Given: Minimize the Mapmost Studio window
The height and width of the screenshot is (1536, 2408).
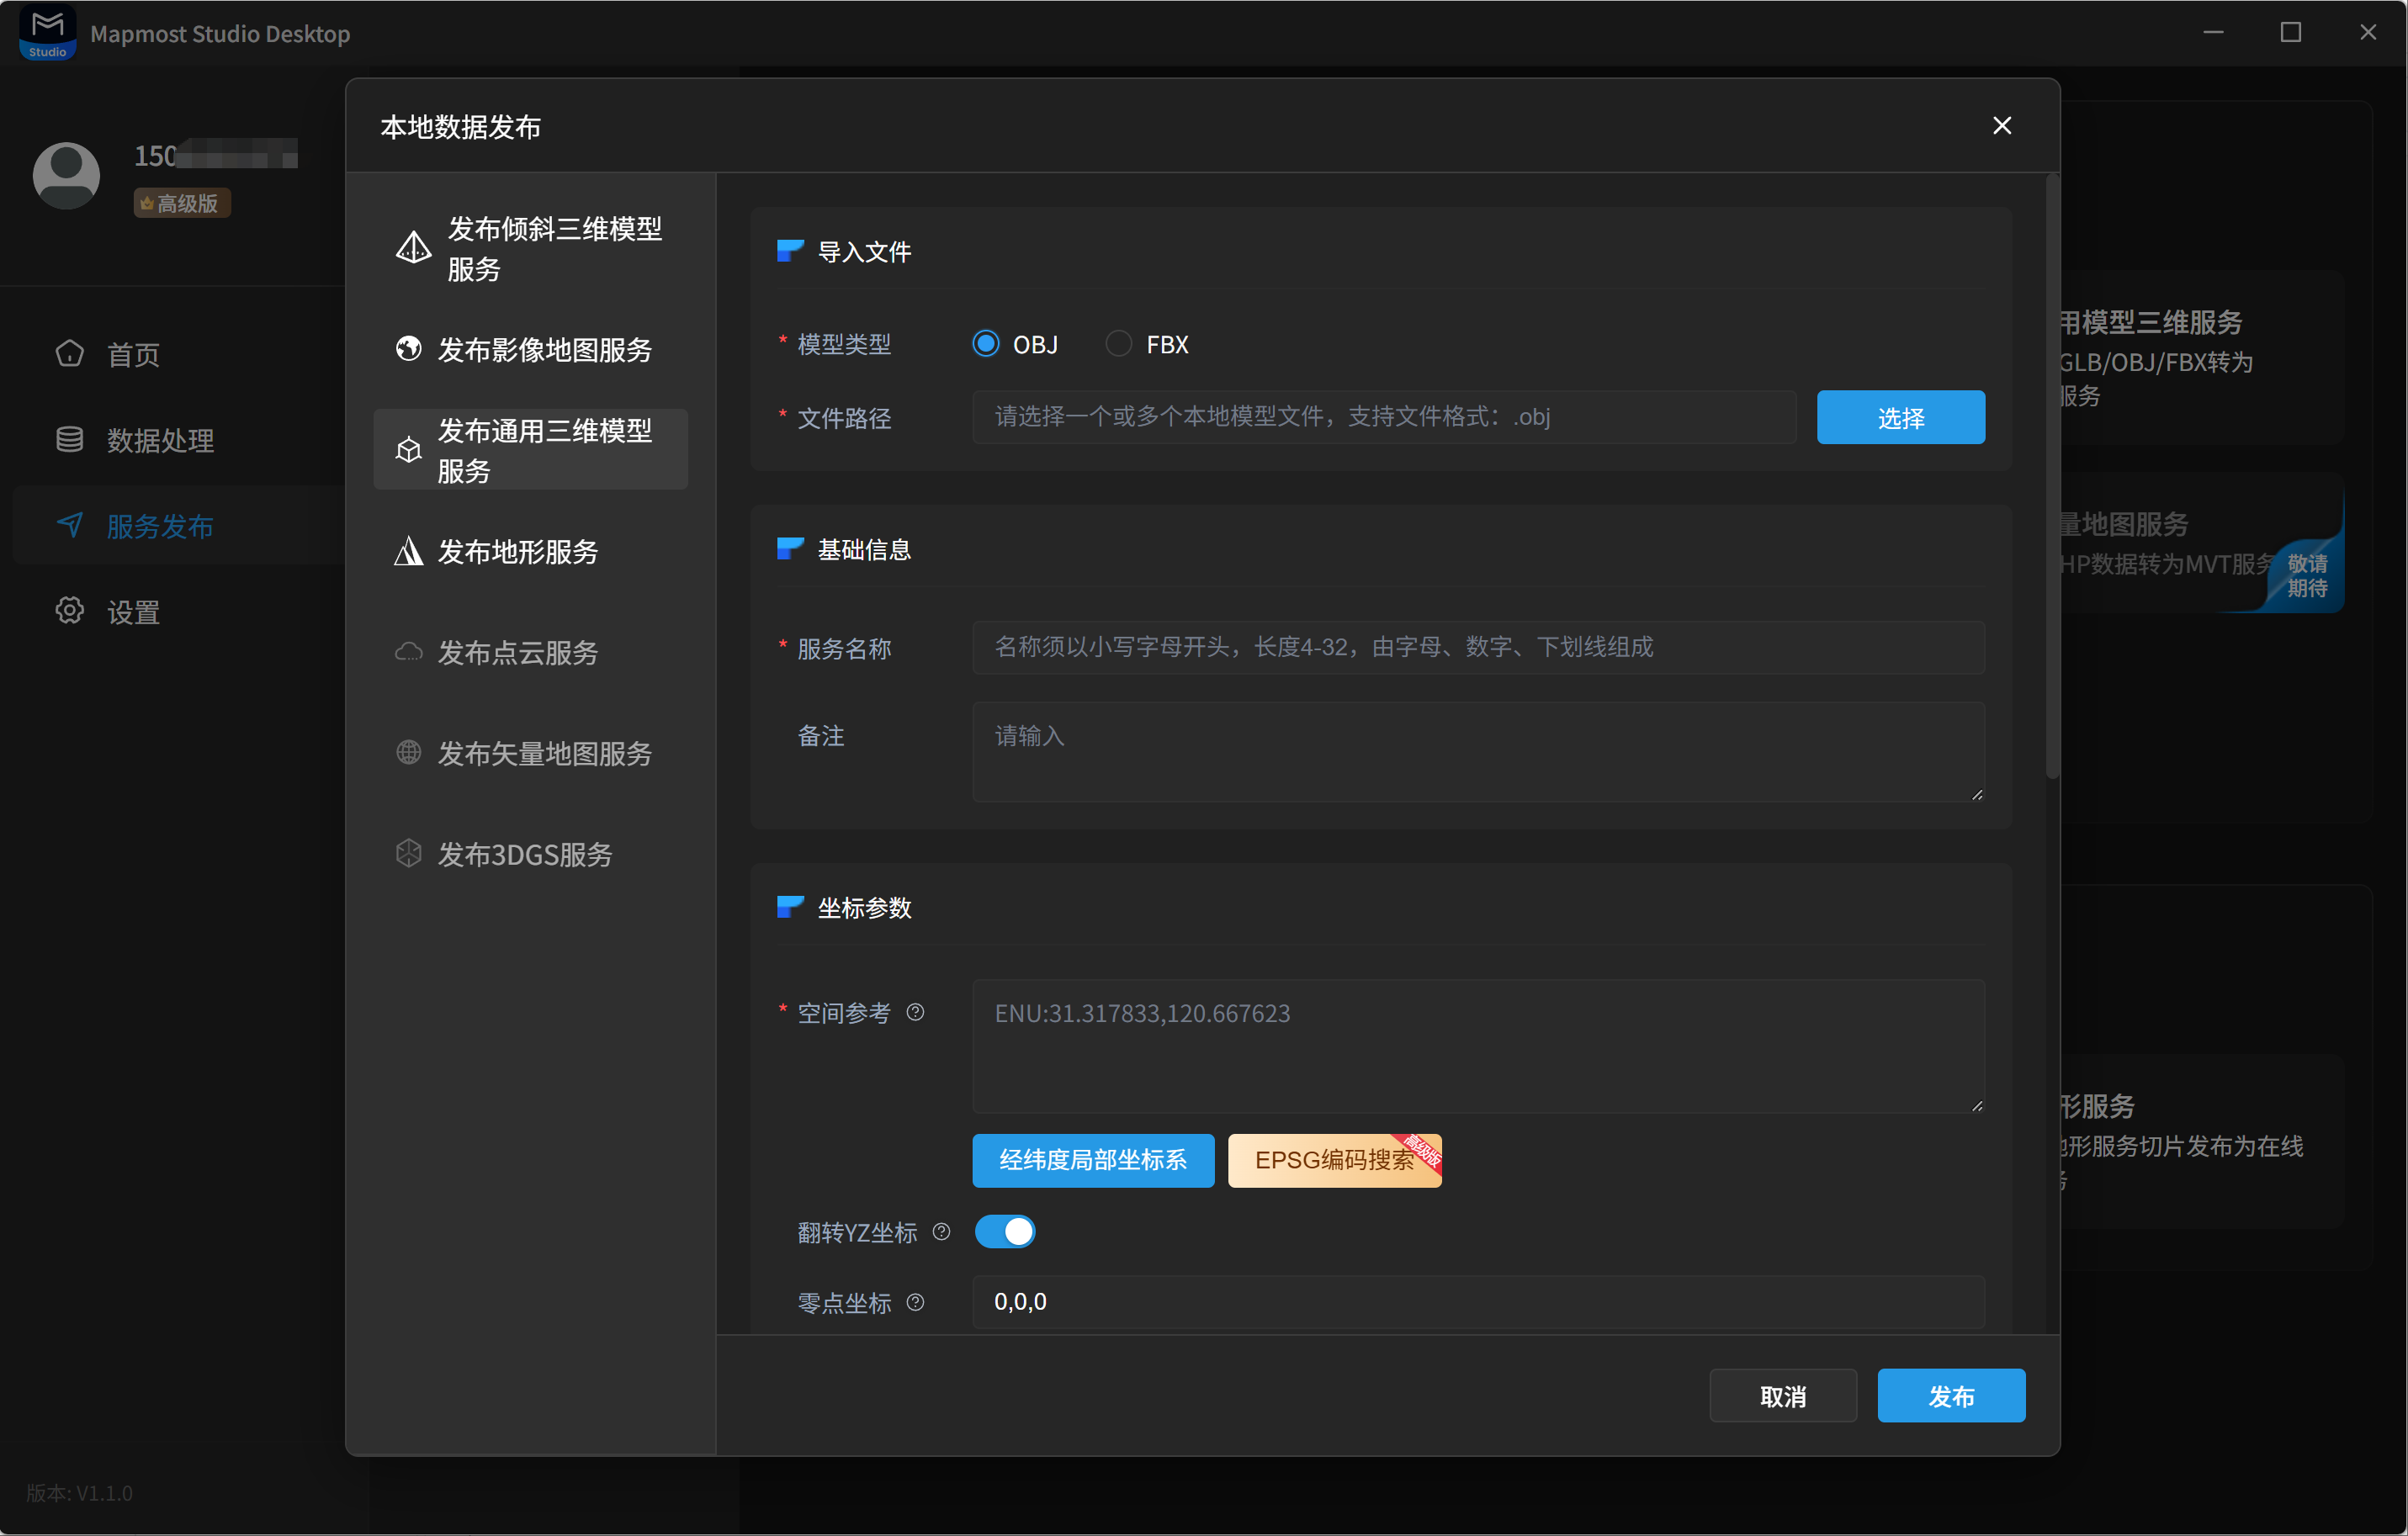Looking at the screenshot, I should [2214, 33].
